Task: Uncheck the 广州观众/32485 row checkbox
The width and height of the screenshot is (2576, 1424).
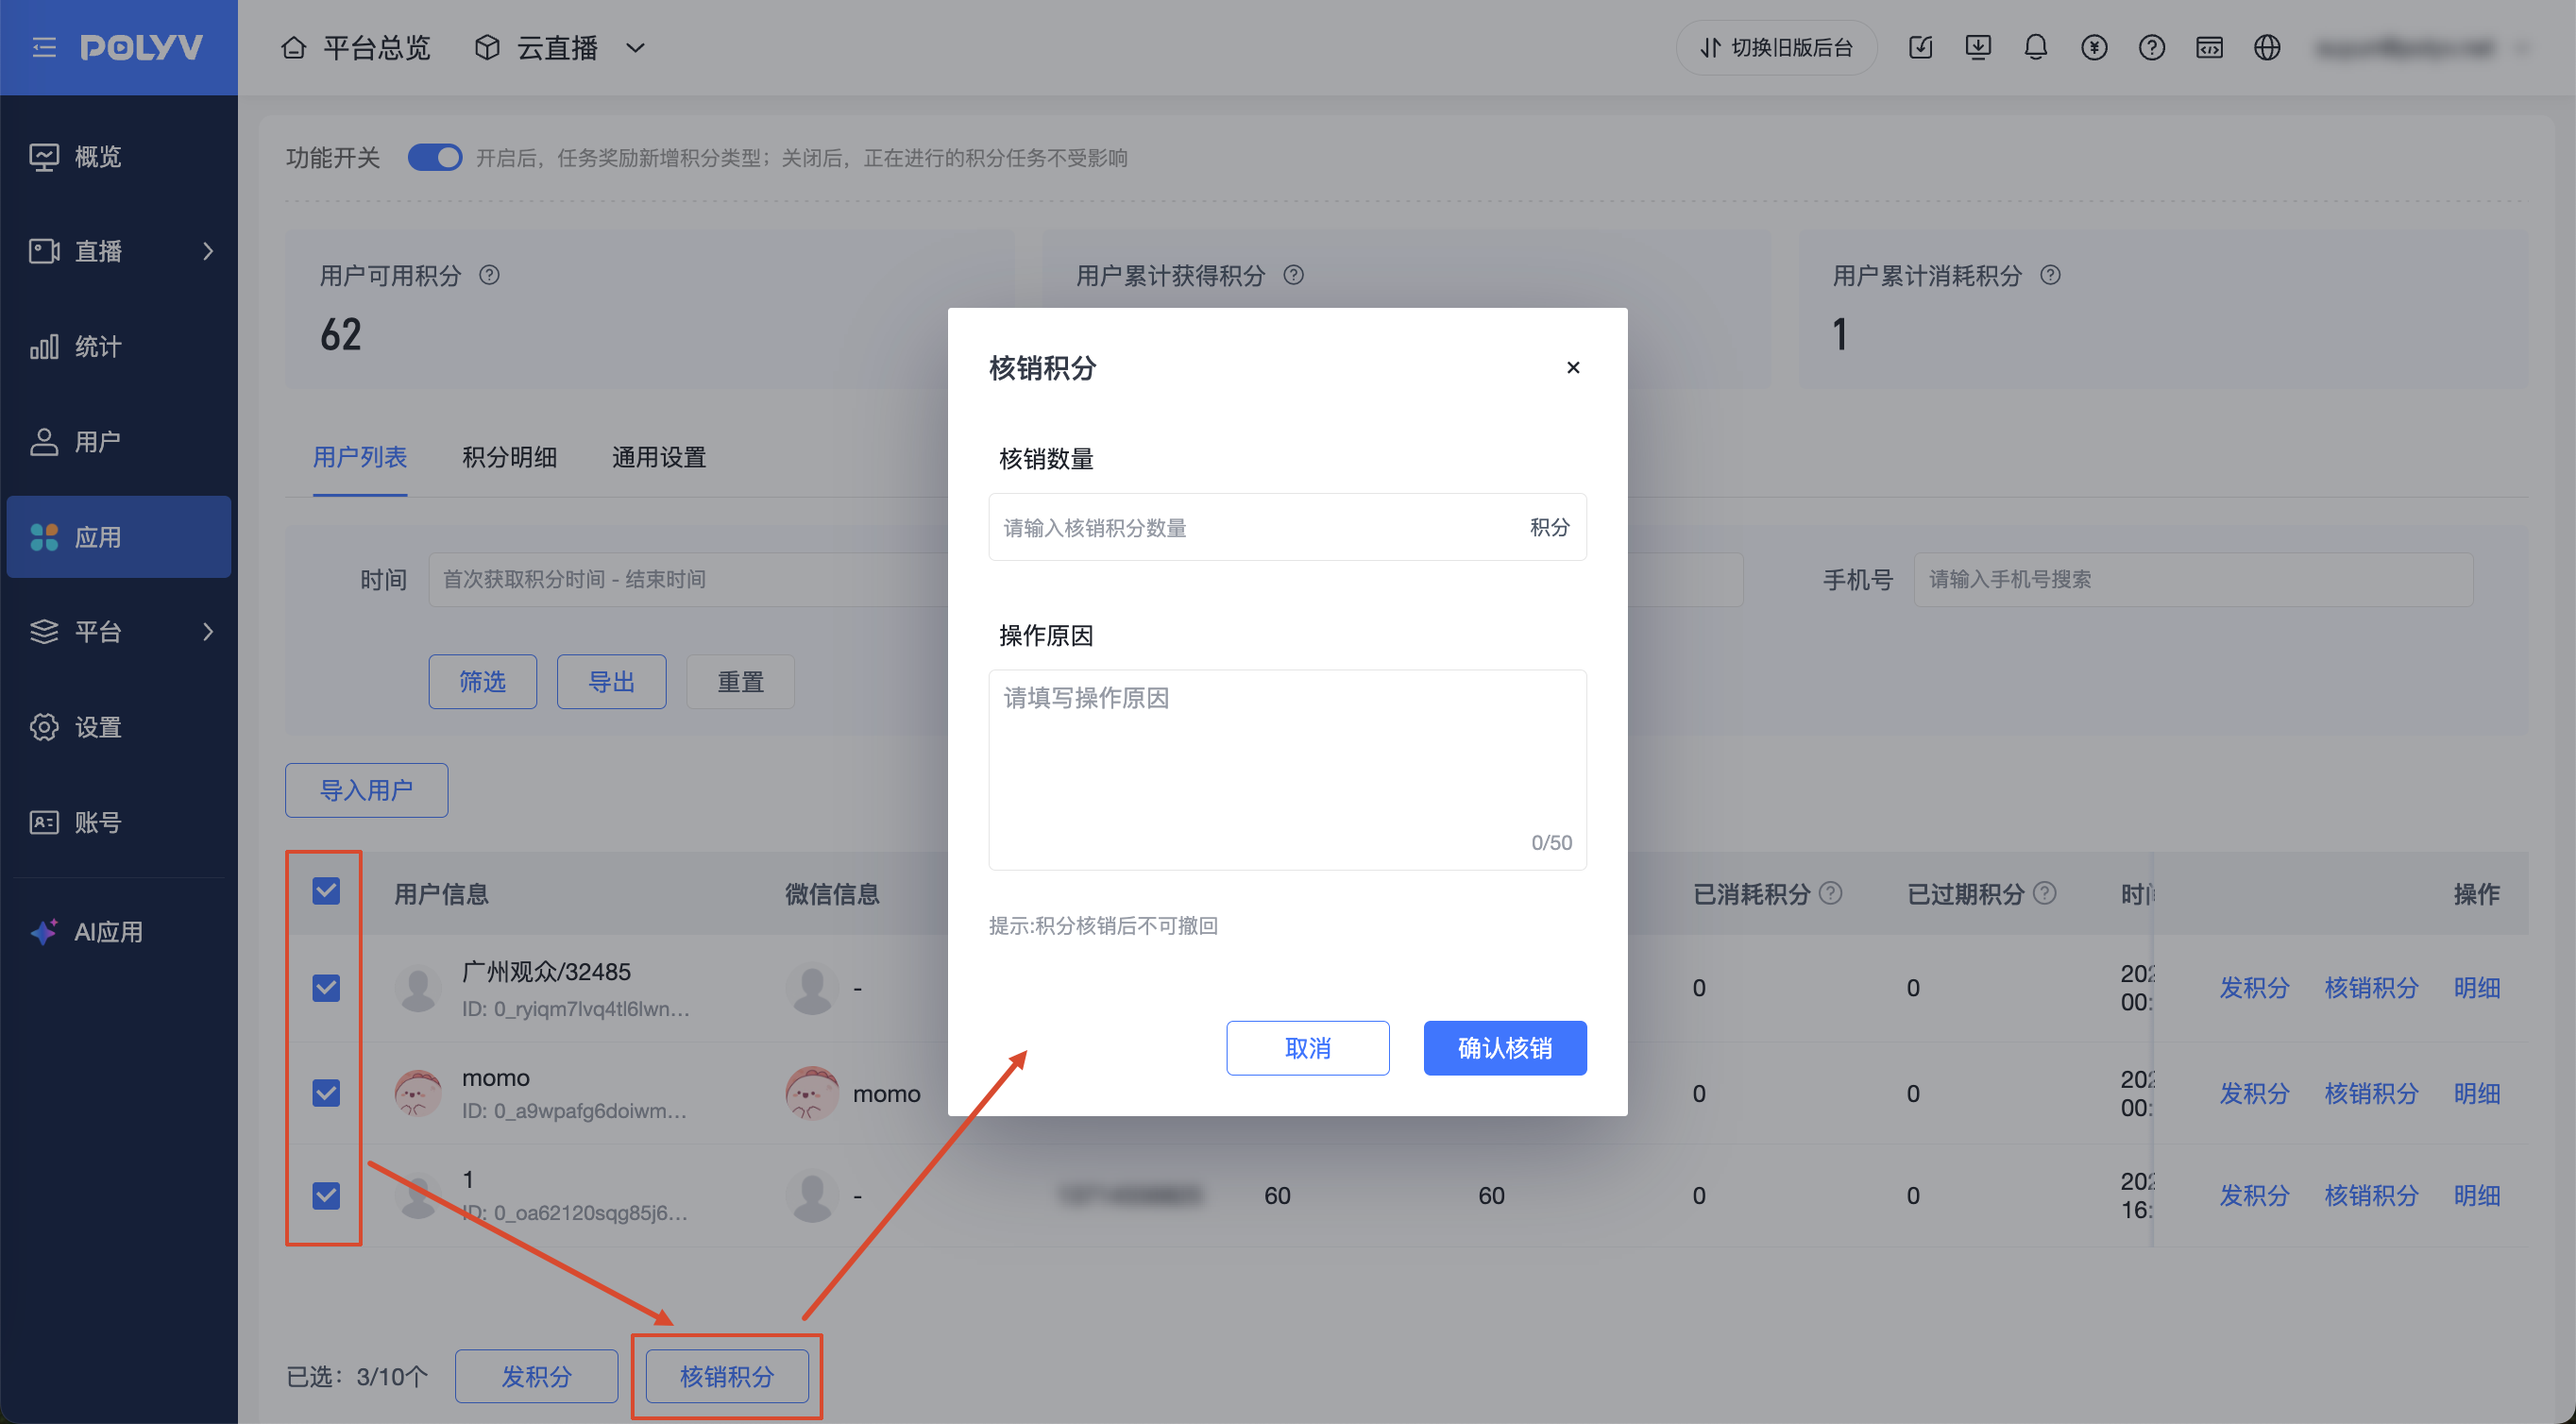Action: (x=326, y=988)
